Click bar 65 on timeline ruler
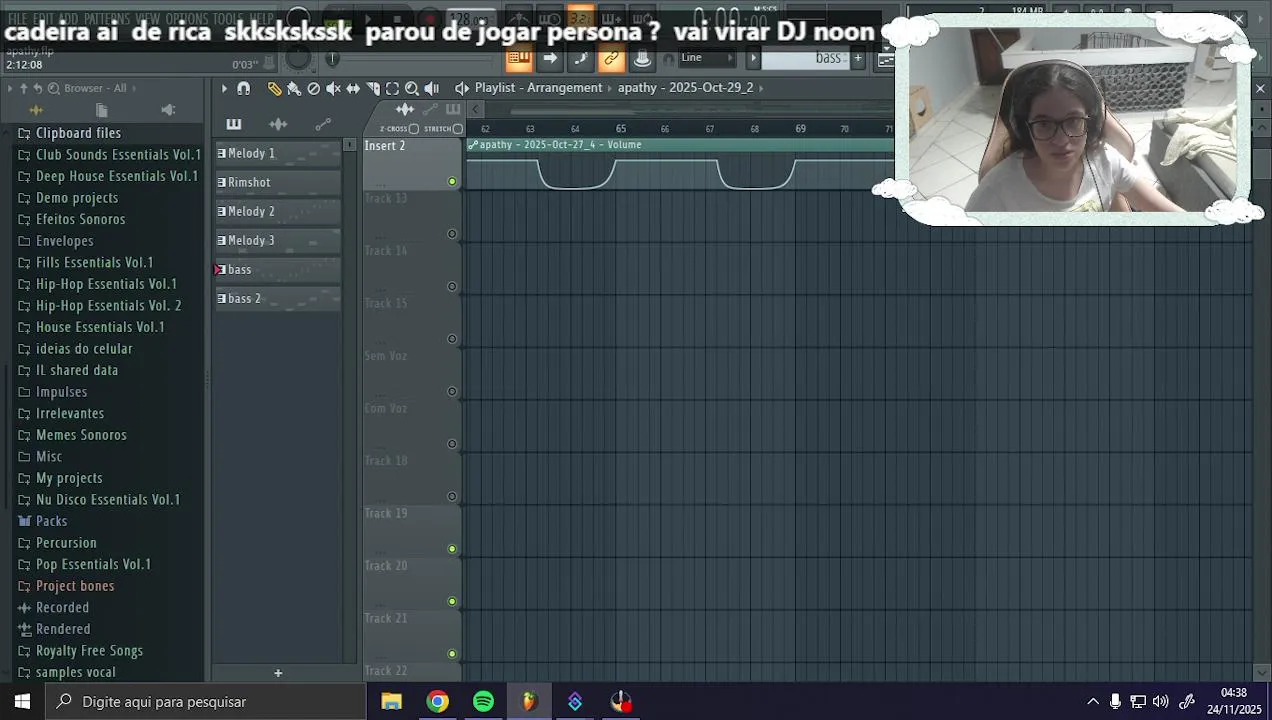The height and width of the screenshot is (720, 1272). tap(620, 129)
